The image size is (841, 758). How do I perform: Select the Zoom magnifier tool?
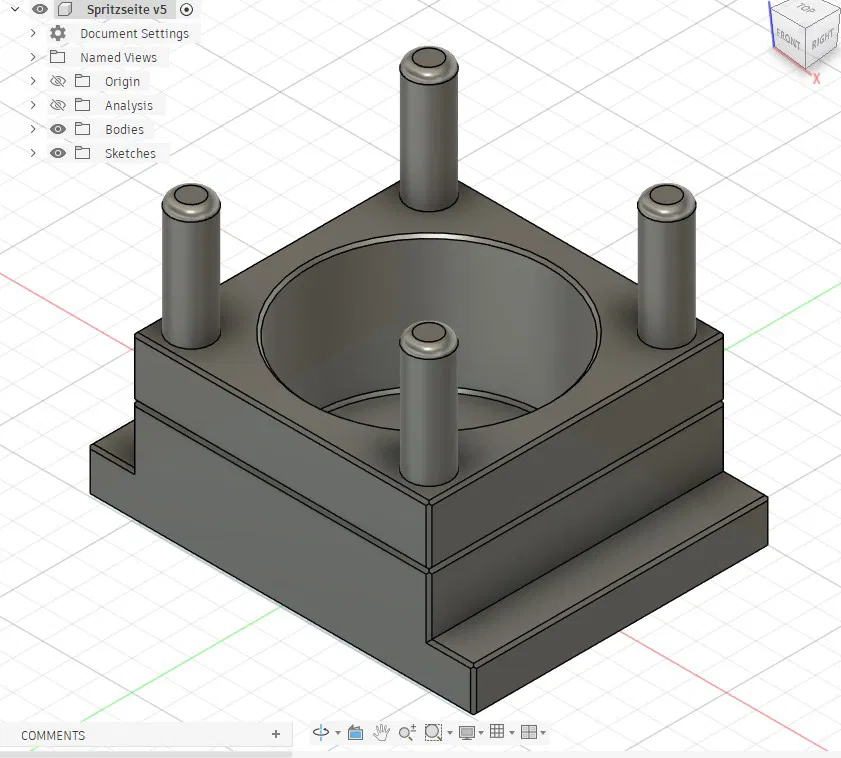[407, 732]
